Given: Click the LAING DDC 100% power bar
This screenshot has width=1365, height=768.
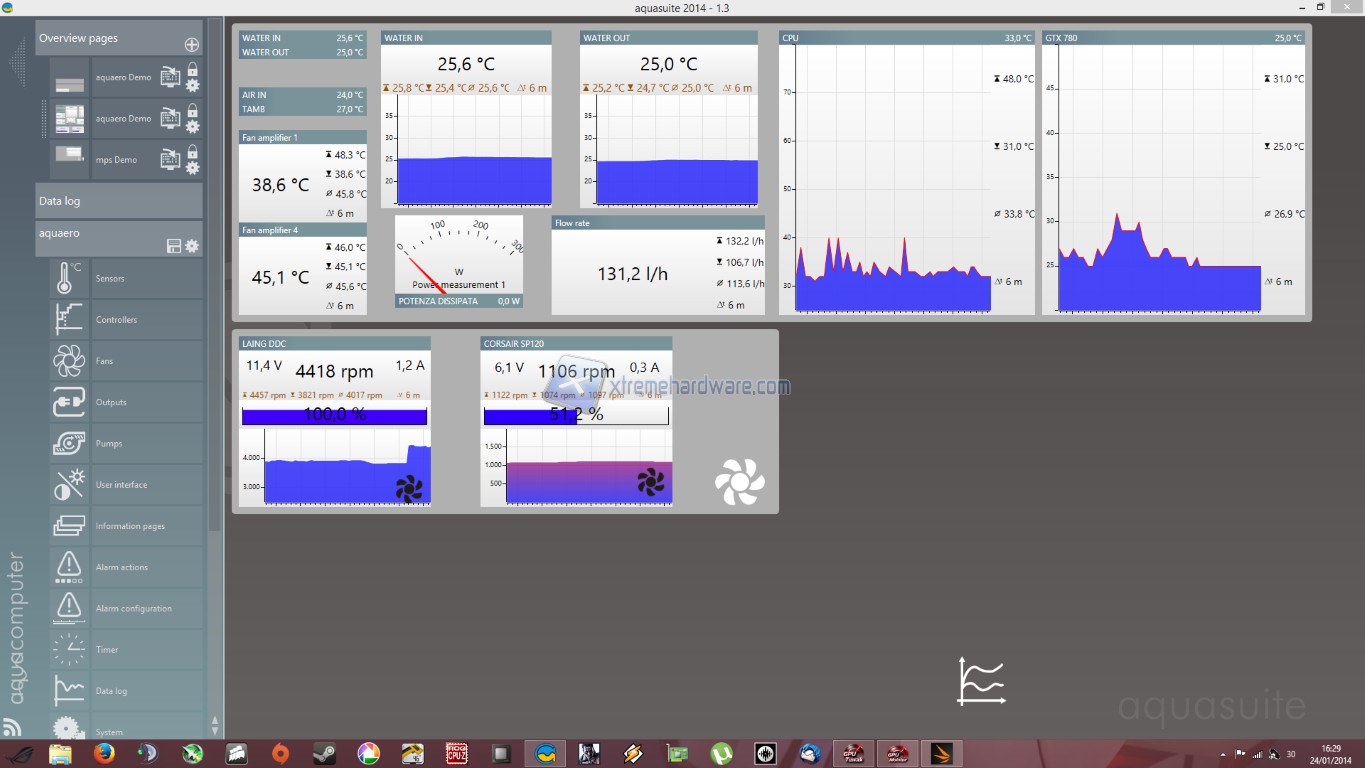Looking at the screenshot, I should point(334,416).
